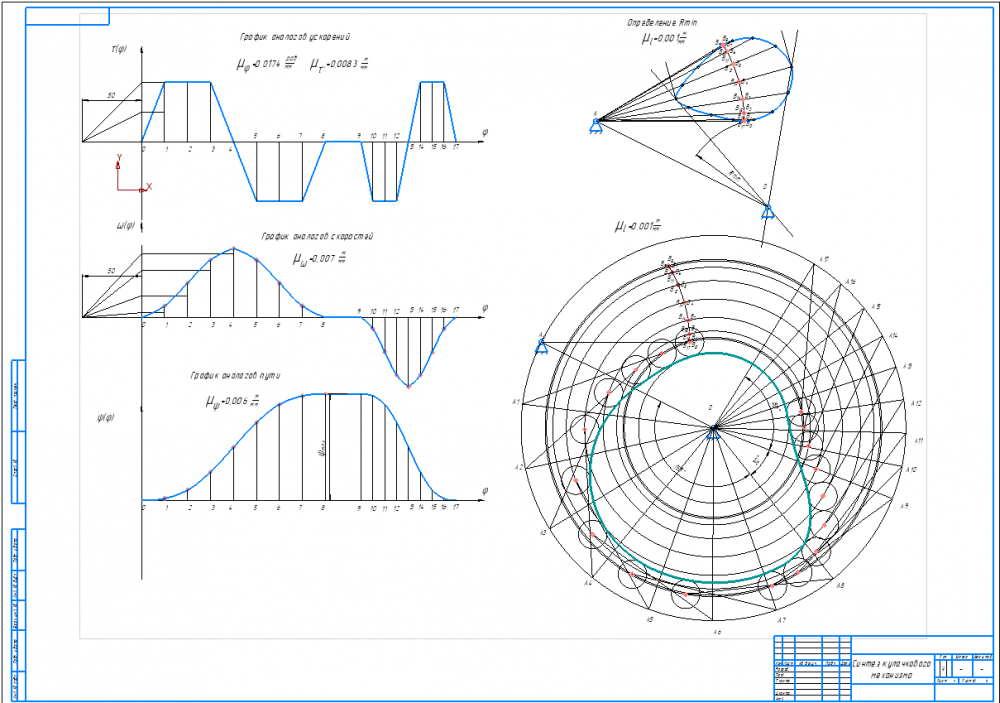Click the 'График аналогов скоростей' title
This screenshot has width=1000, height=703.
(317, 236)
